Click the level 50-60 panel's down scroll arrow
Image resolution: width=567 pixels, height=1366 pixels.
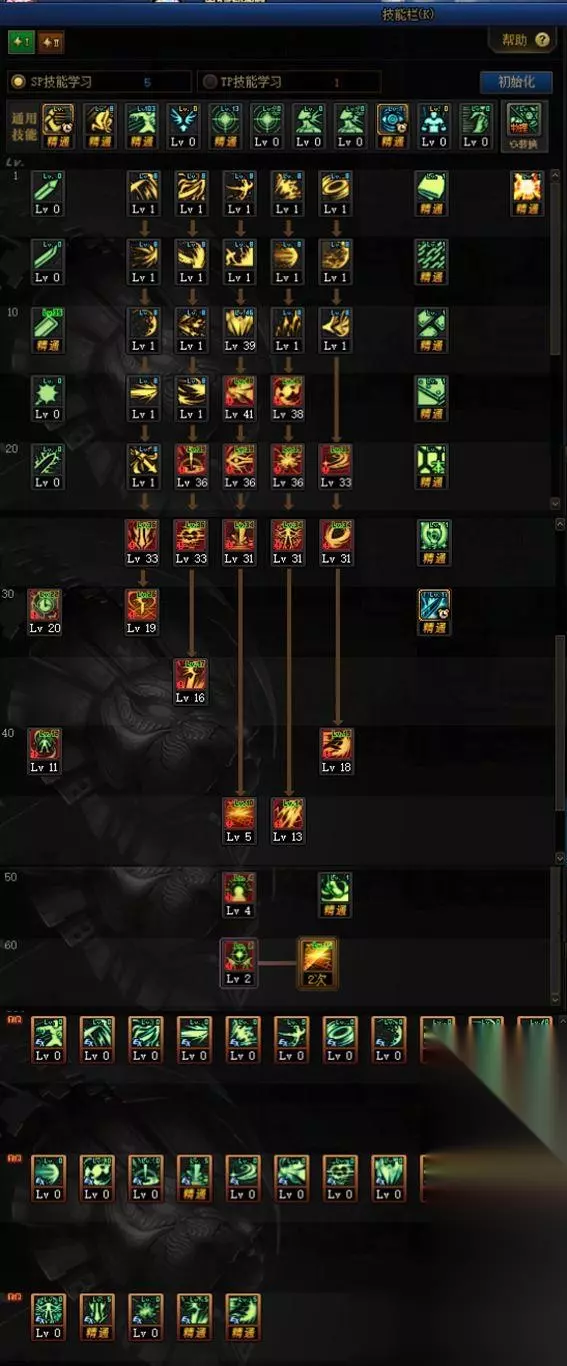558,998
